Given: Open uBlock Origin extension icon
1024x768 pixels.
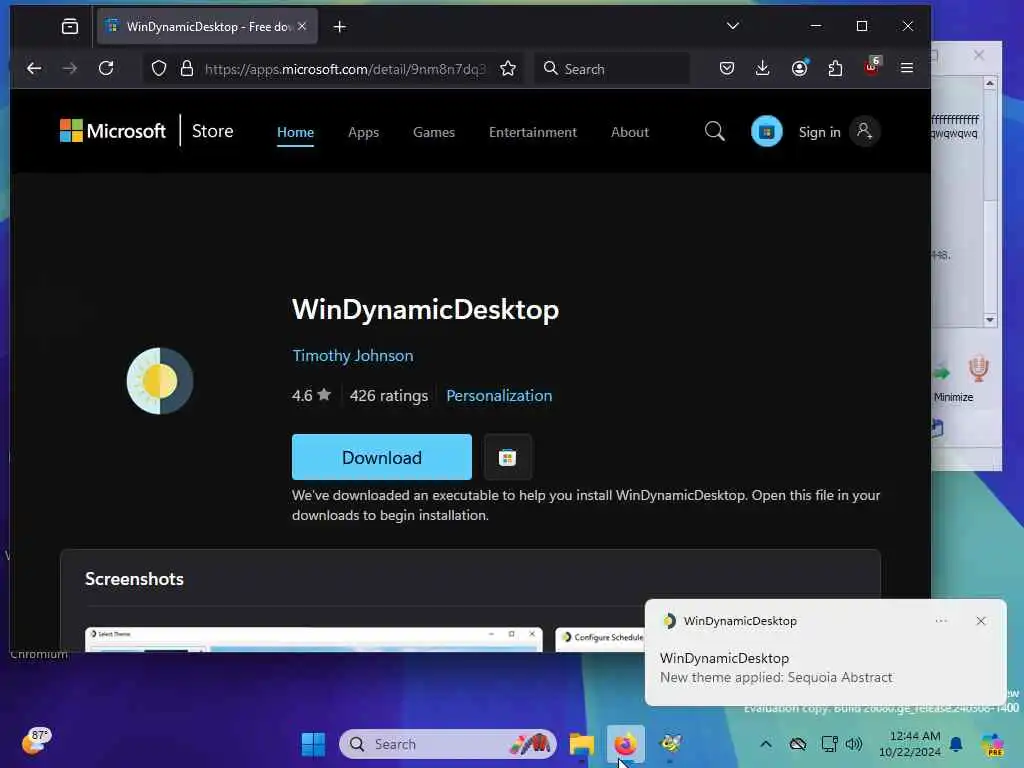Looking at the screenshot, I should pyautogui.click(x=872, y=67).
